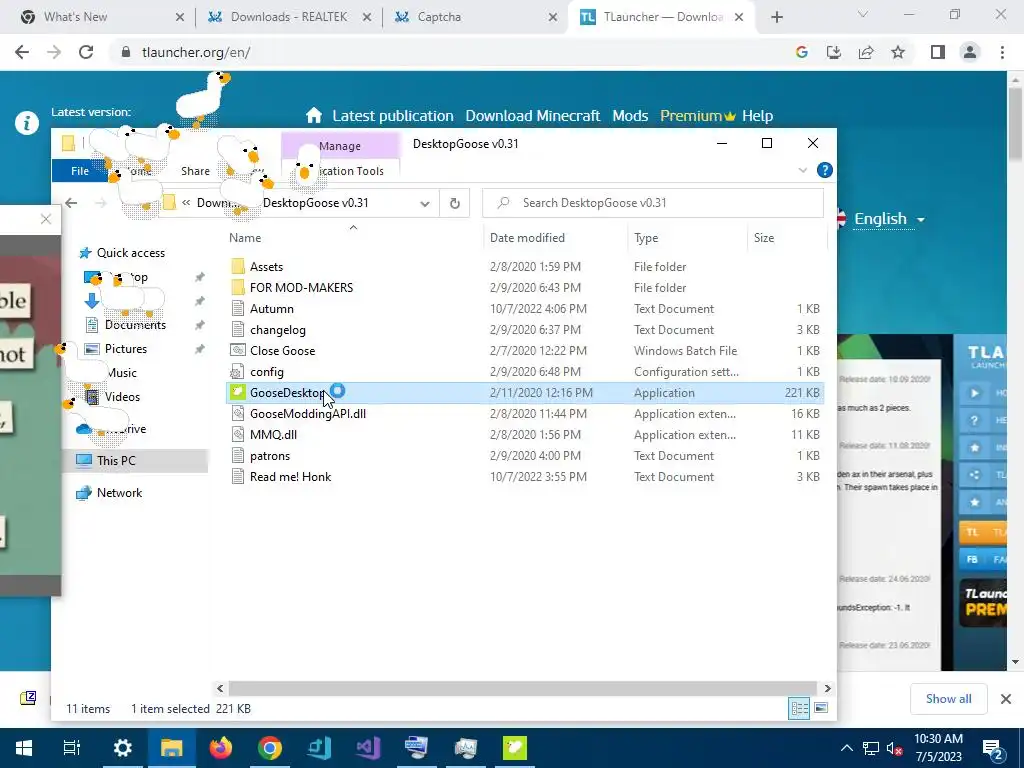Open the Help link on TLauncher

tap(757, 116)
